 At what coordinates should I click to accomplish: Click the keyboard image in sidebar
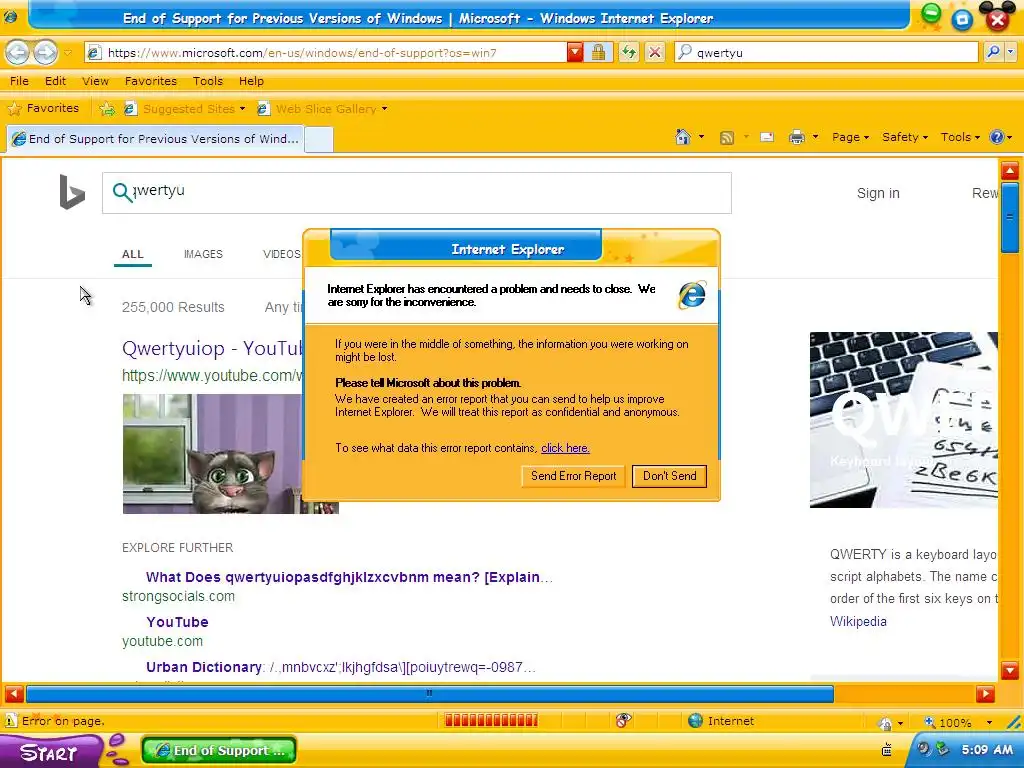coord(903,420)
